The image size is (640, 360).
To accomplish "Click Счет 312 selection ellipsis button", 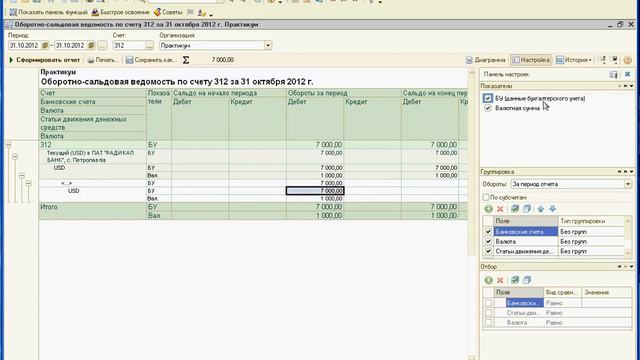I will 149,45.
